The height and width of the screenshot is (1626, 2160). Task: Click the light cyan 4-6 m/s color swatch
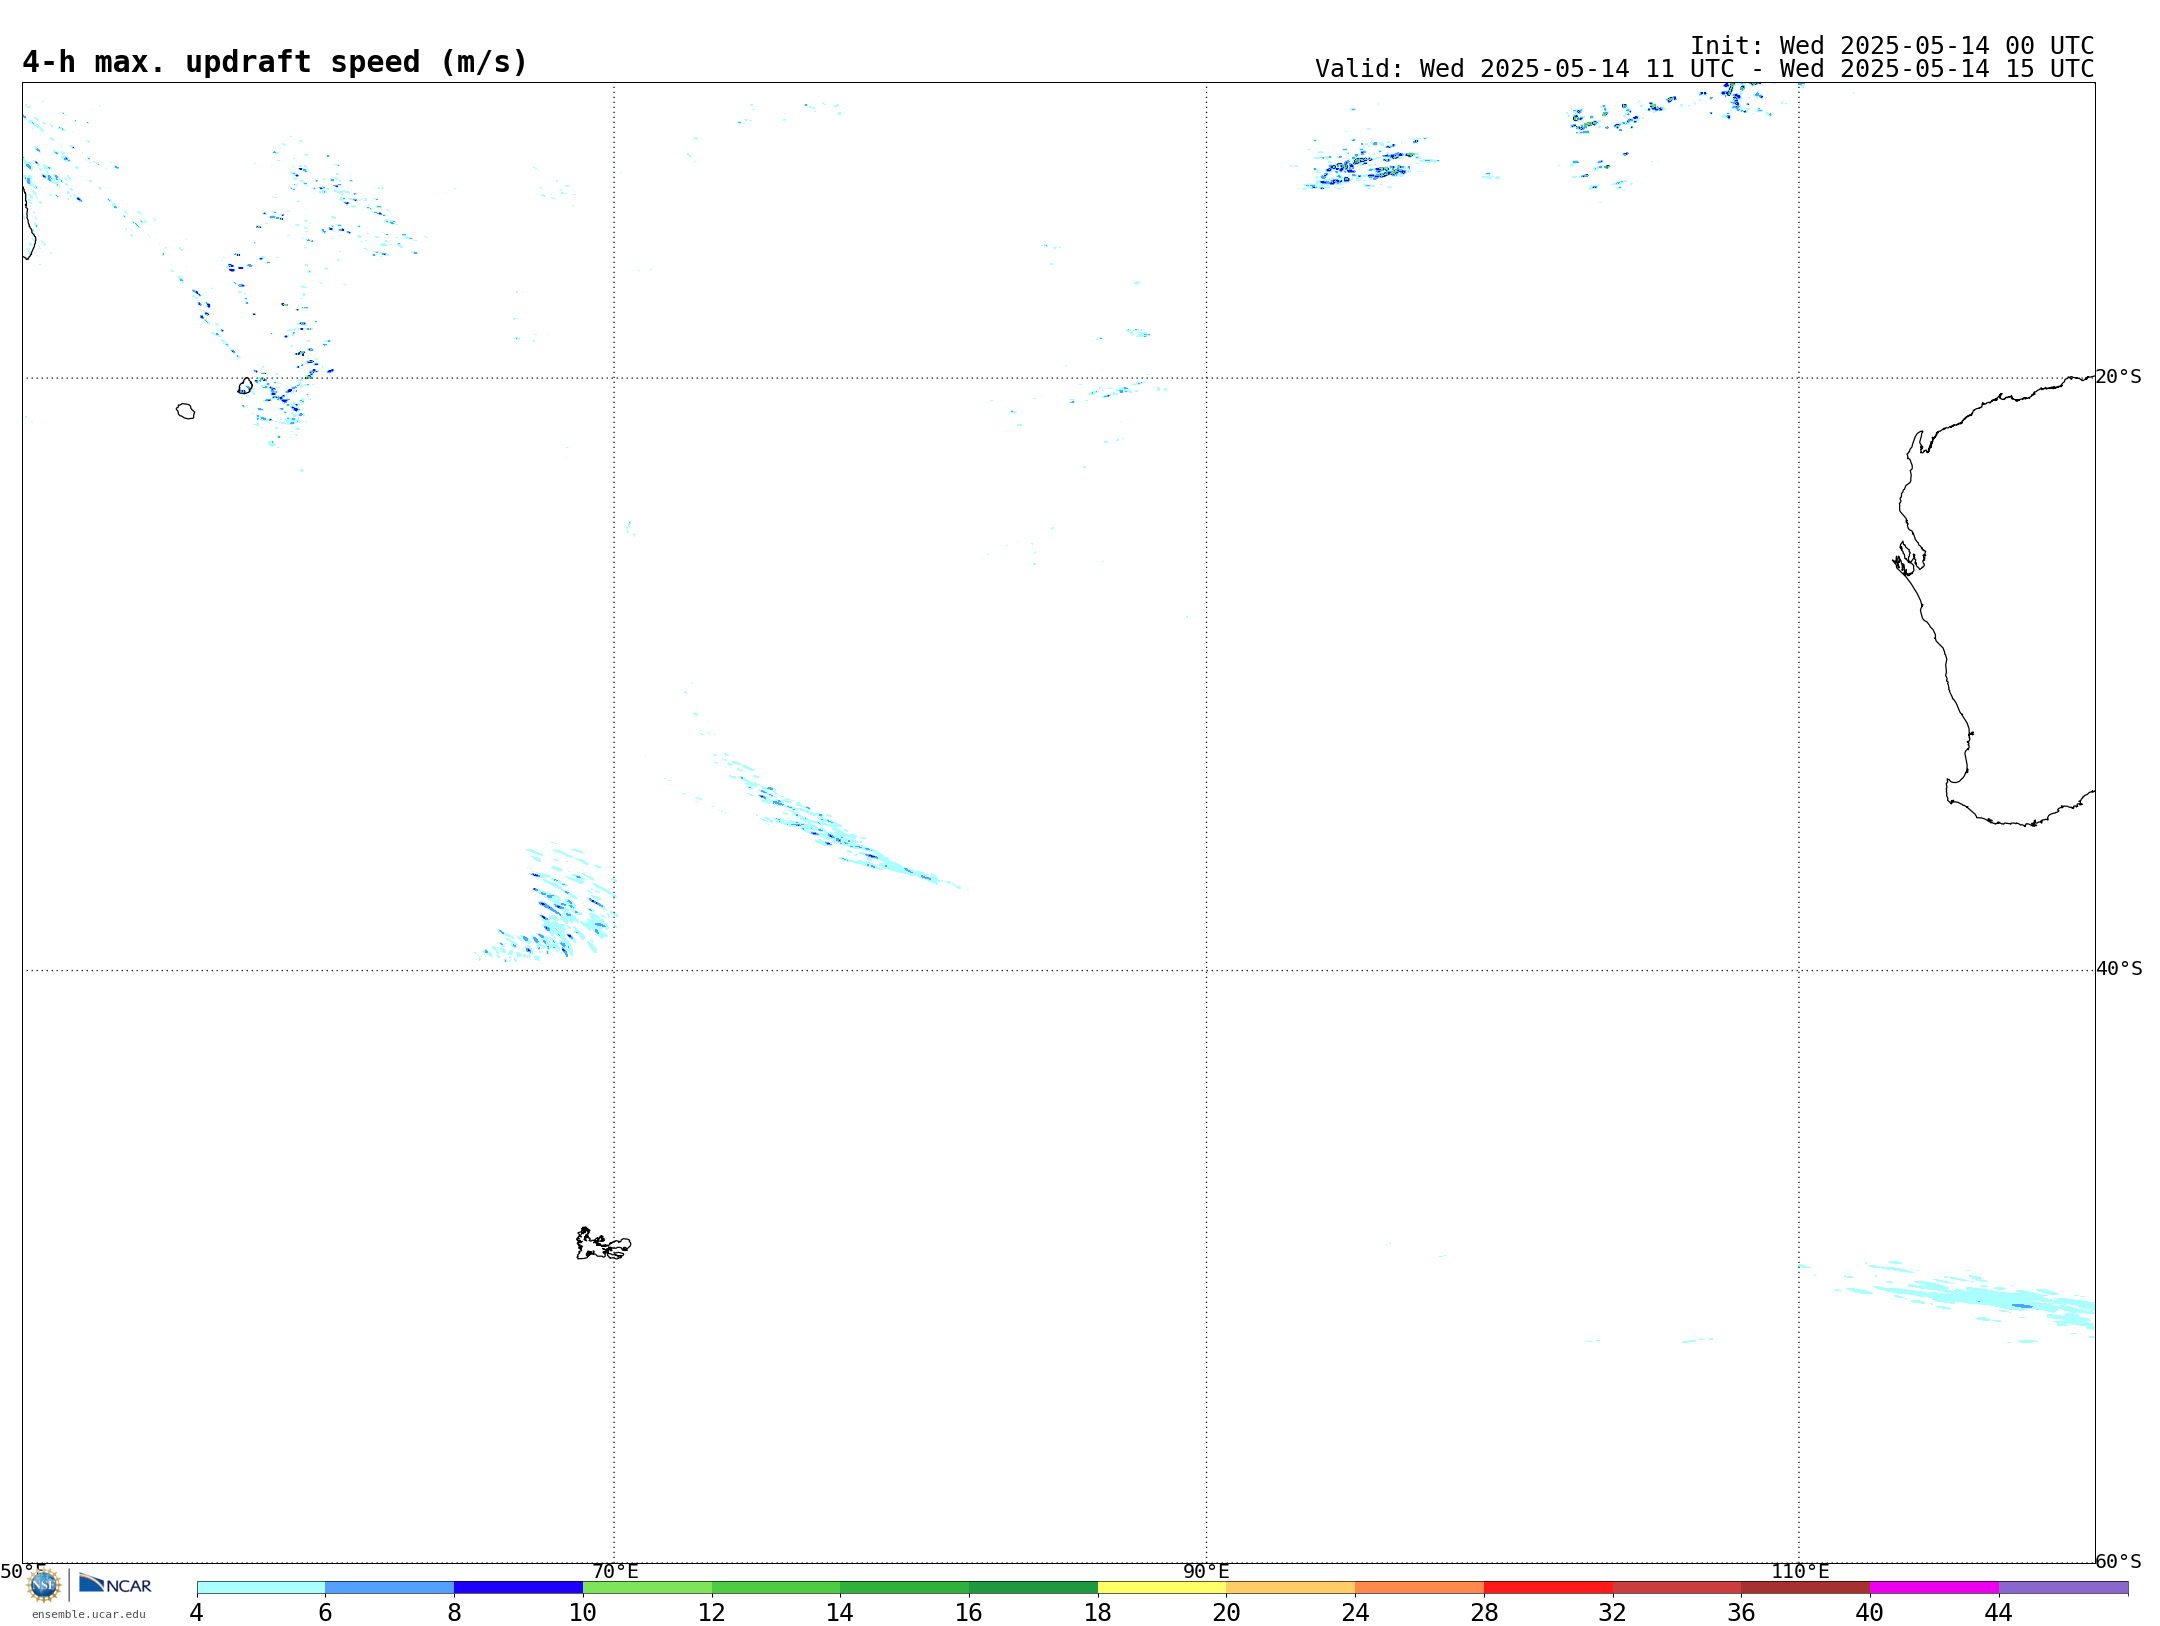pos(261,1587)
